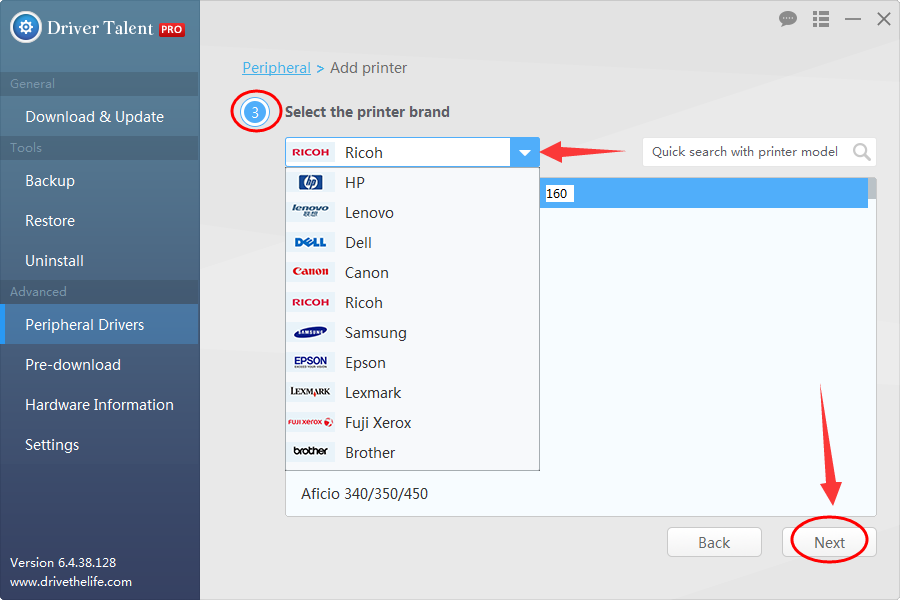The height and width of the screenshot is (600, 900).
Task: Open the Restore tool in sidebar
Action: [x=100, y=220]
